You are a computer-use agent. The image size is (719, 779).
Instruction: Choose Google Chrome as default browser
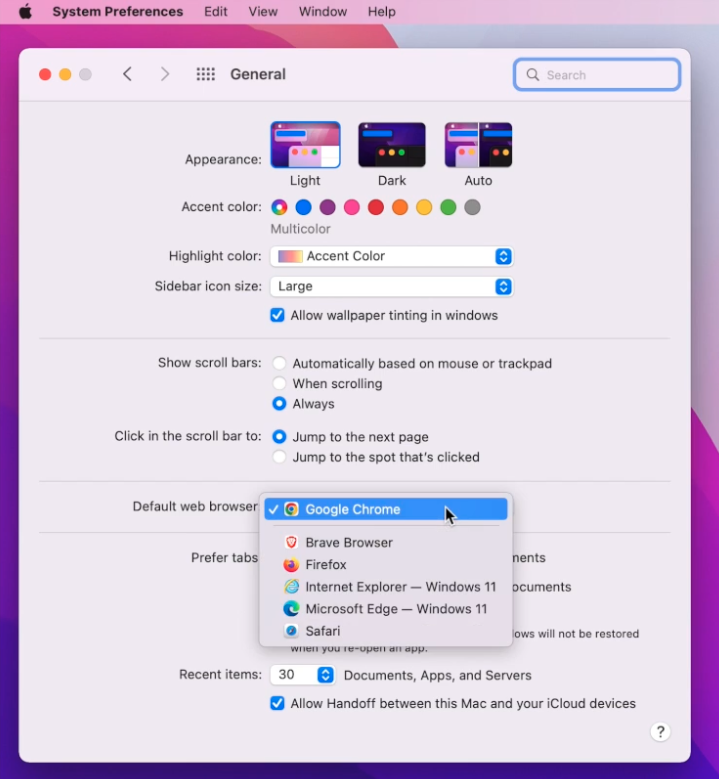[386, 509]
